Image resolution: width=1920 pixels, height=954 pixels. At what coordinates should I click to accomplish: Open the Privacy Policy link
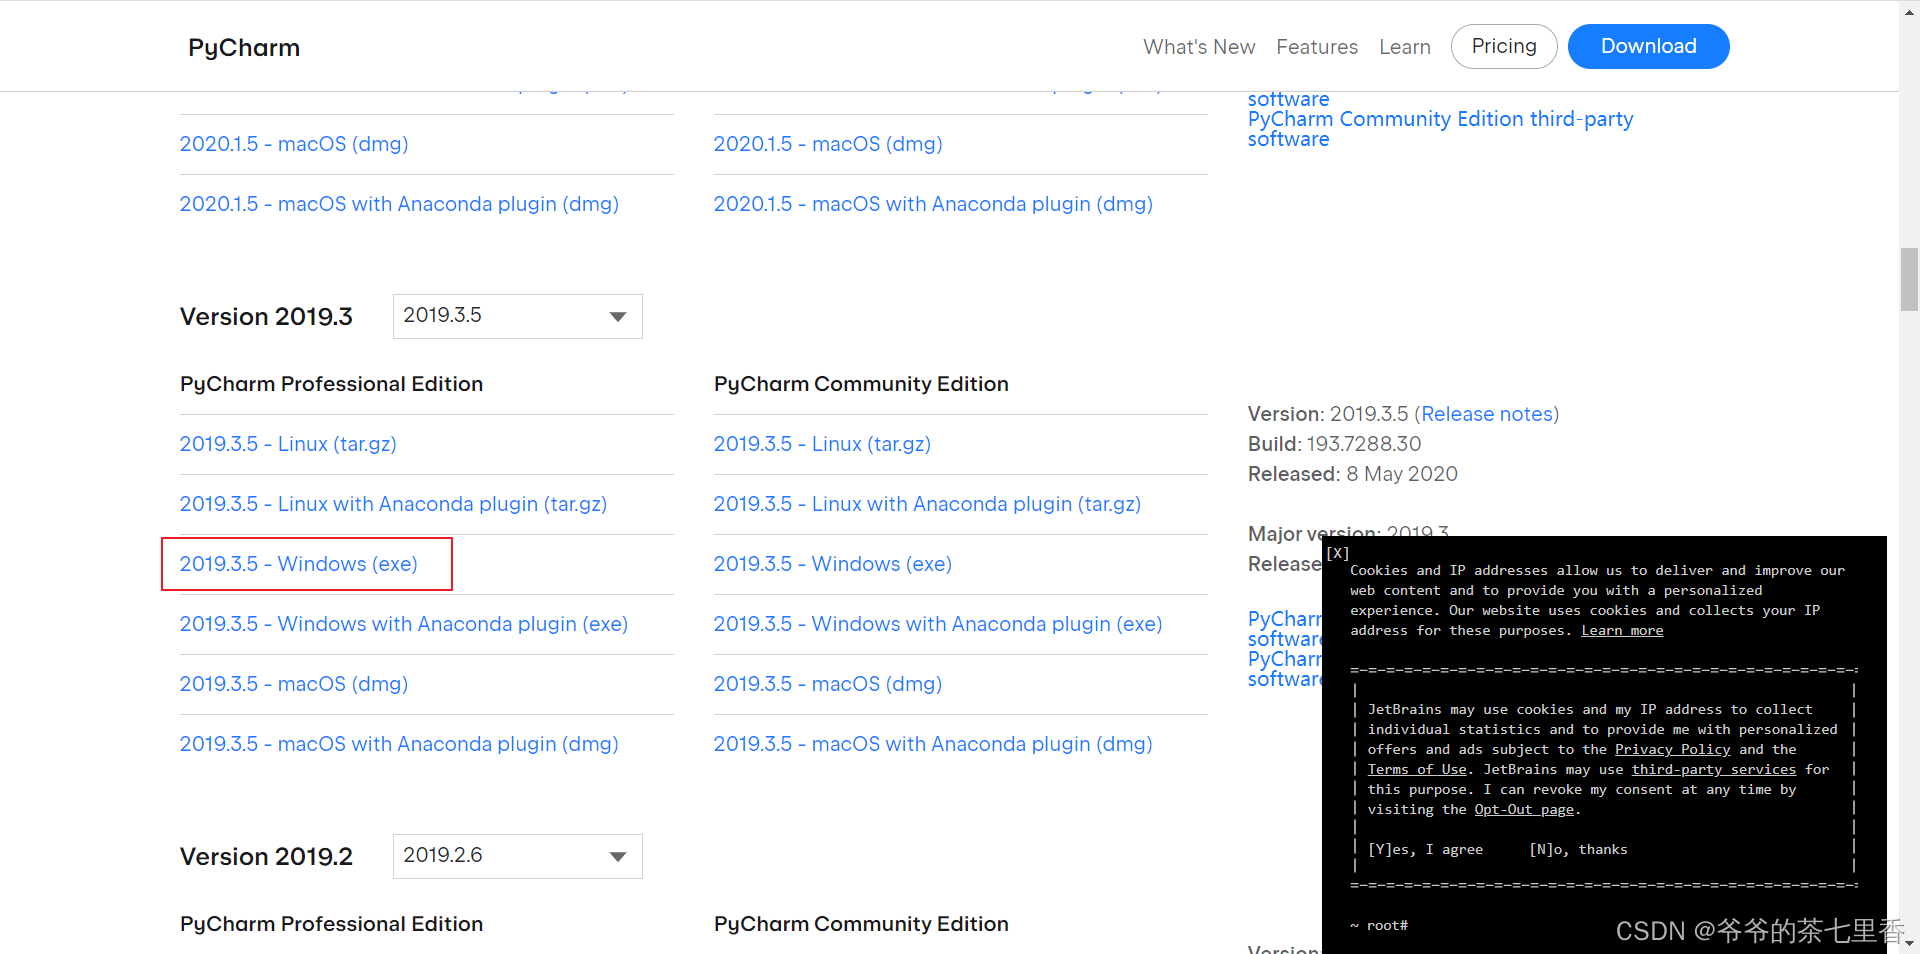(1672, 750)
